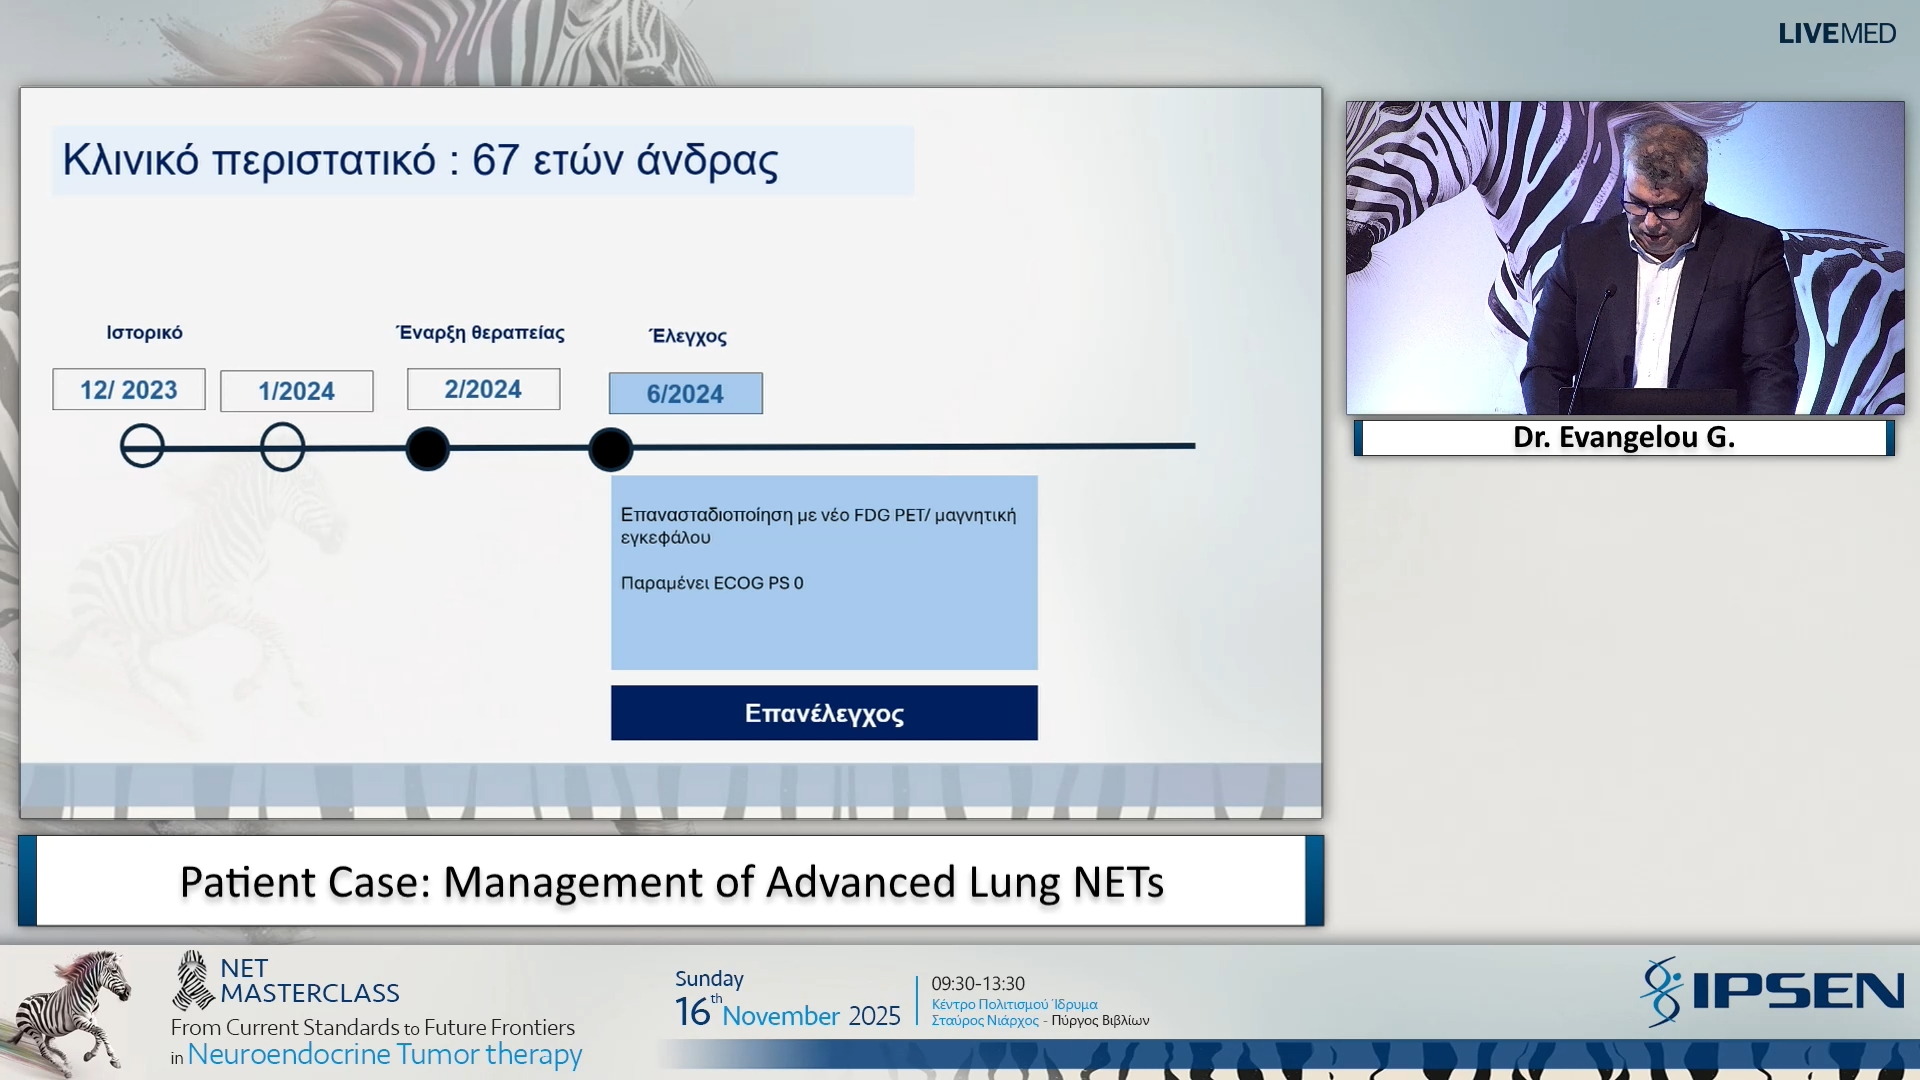Collapse the Ιστορικό timeline section
Image resolution: width=1920 pixels, height=1080 pixels.
(145, 332)
